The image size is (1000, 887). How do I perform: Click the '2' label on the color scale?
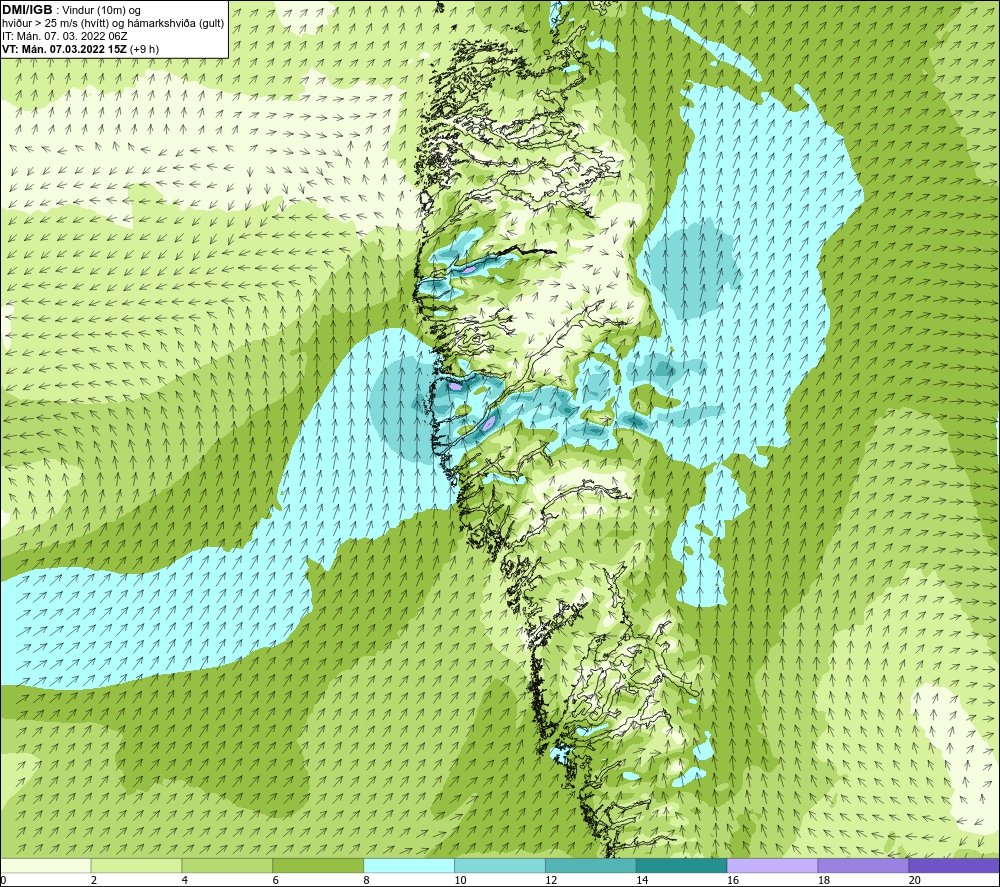click(94, 881)
